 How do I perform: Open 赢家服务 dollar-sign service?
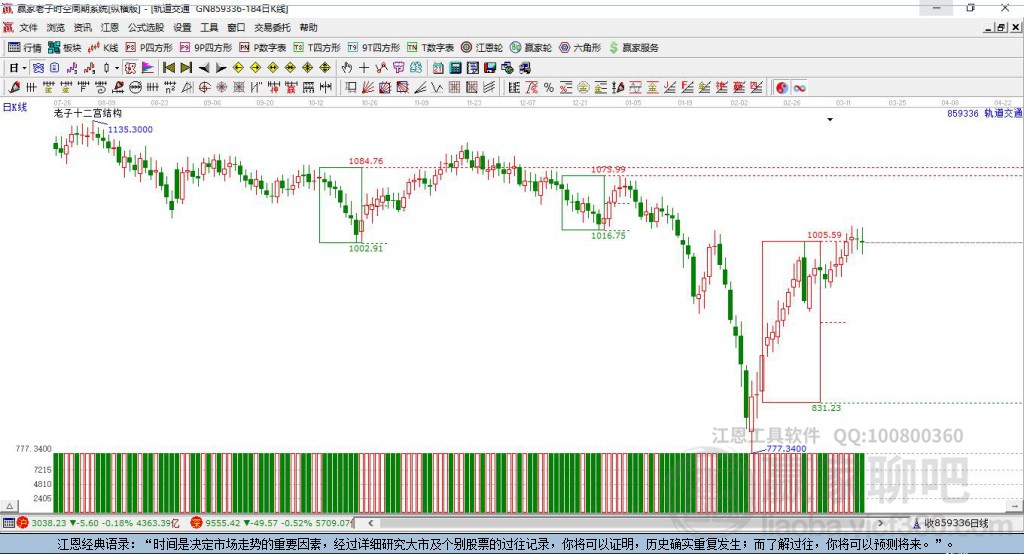(x=633, y=48)
